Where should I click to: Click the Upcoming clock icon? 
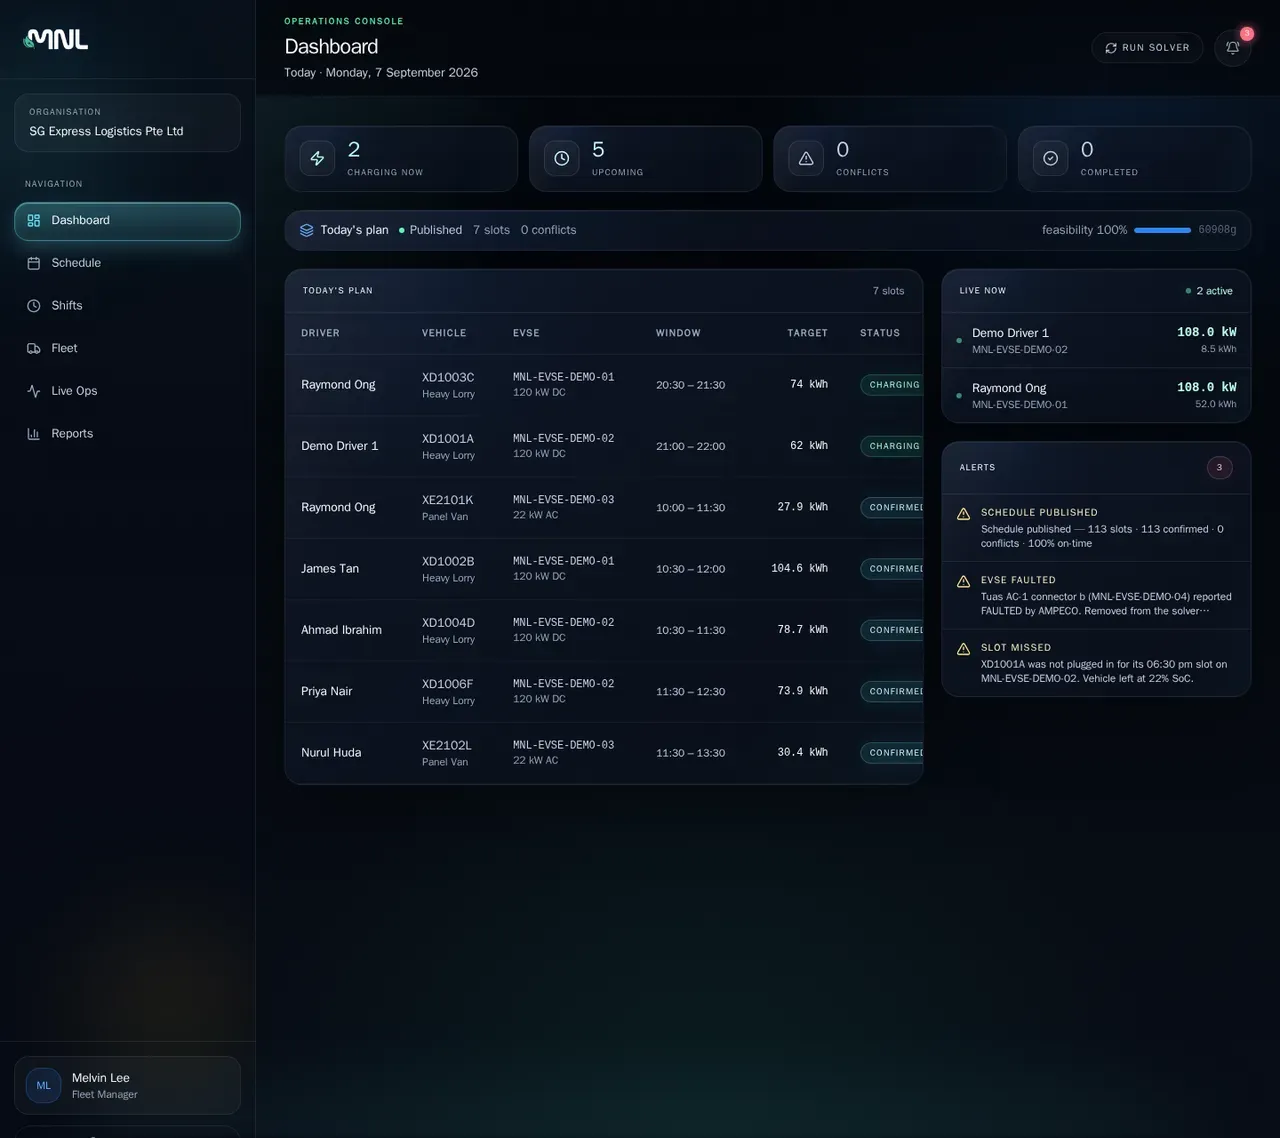pos(562,158)
